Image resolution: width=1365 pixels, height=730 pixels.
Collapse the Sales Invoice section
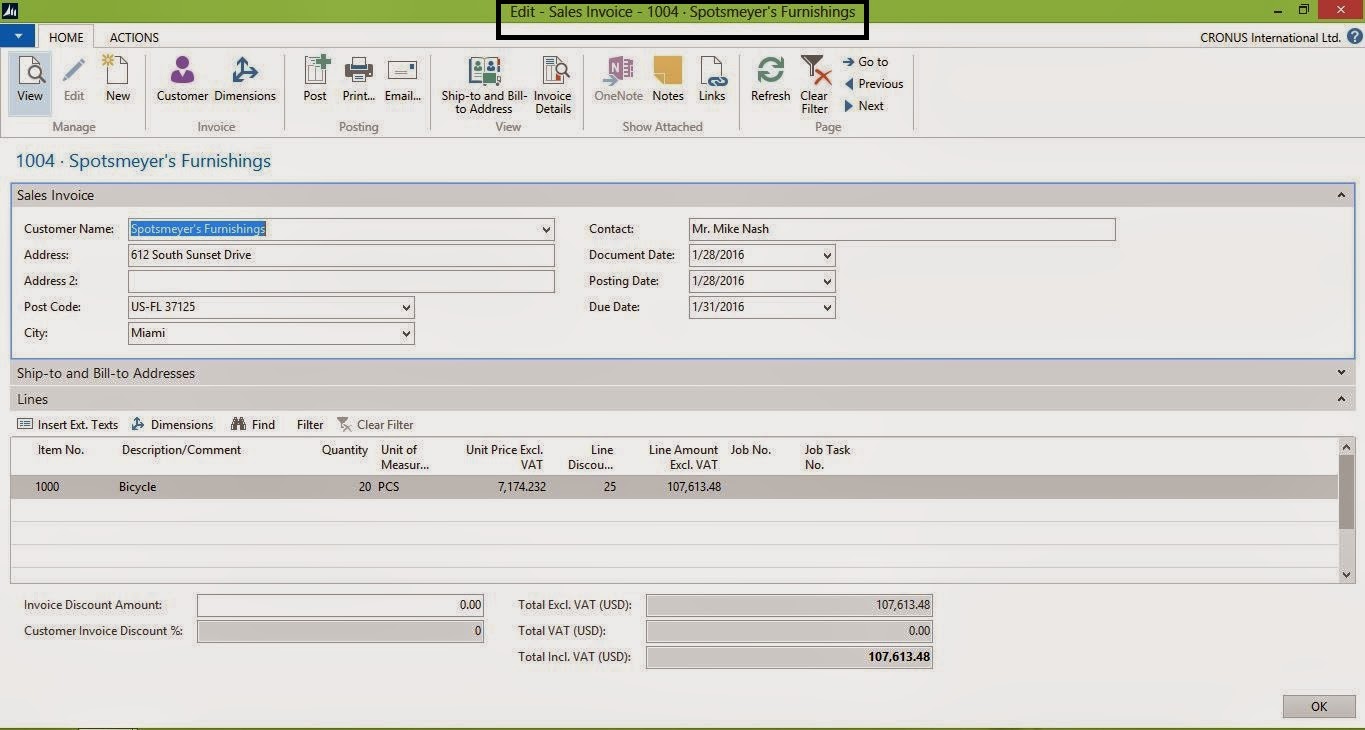1341,195
